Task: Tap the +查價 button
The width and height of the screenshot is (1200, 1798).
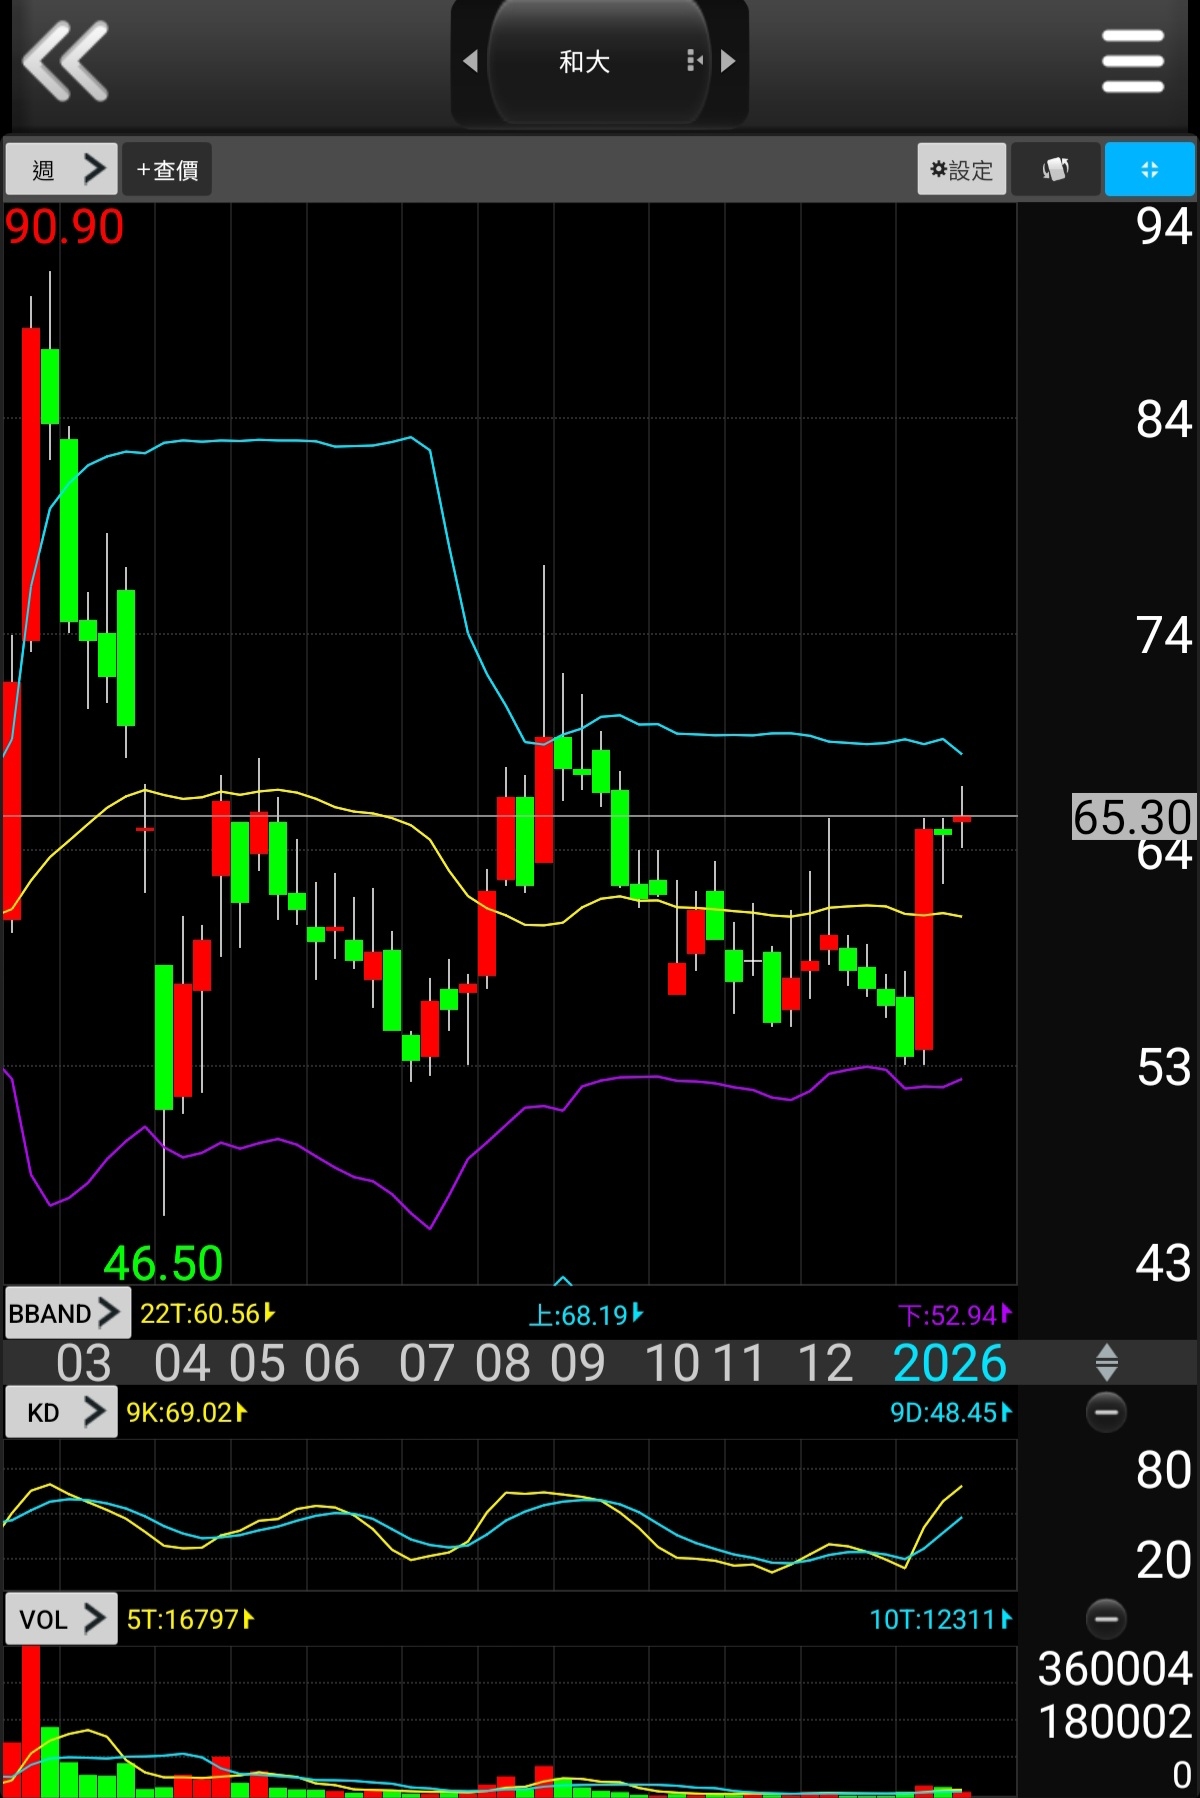Action: (x=167, y=169)
